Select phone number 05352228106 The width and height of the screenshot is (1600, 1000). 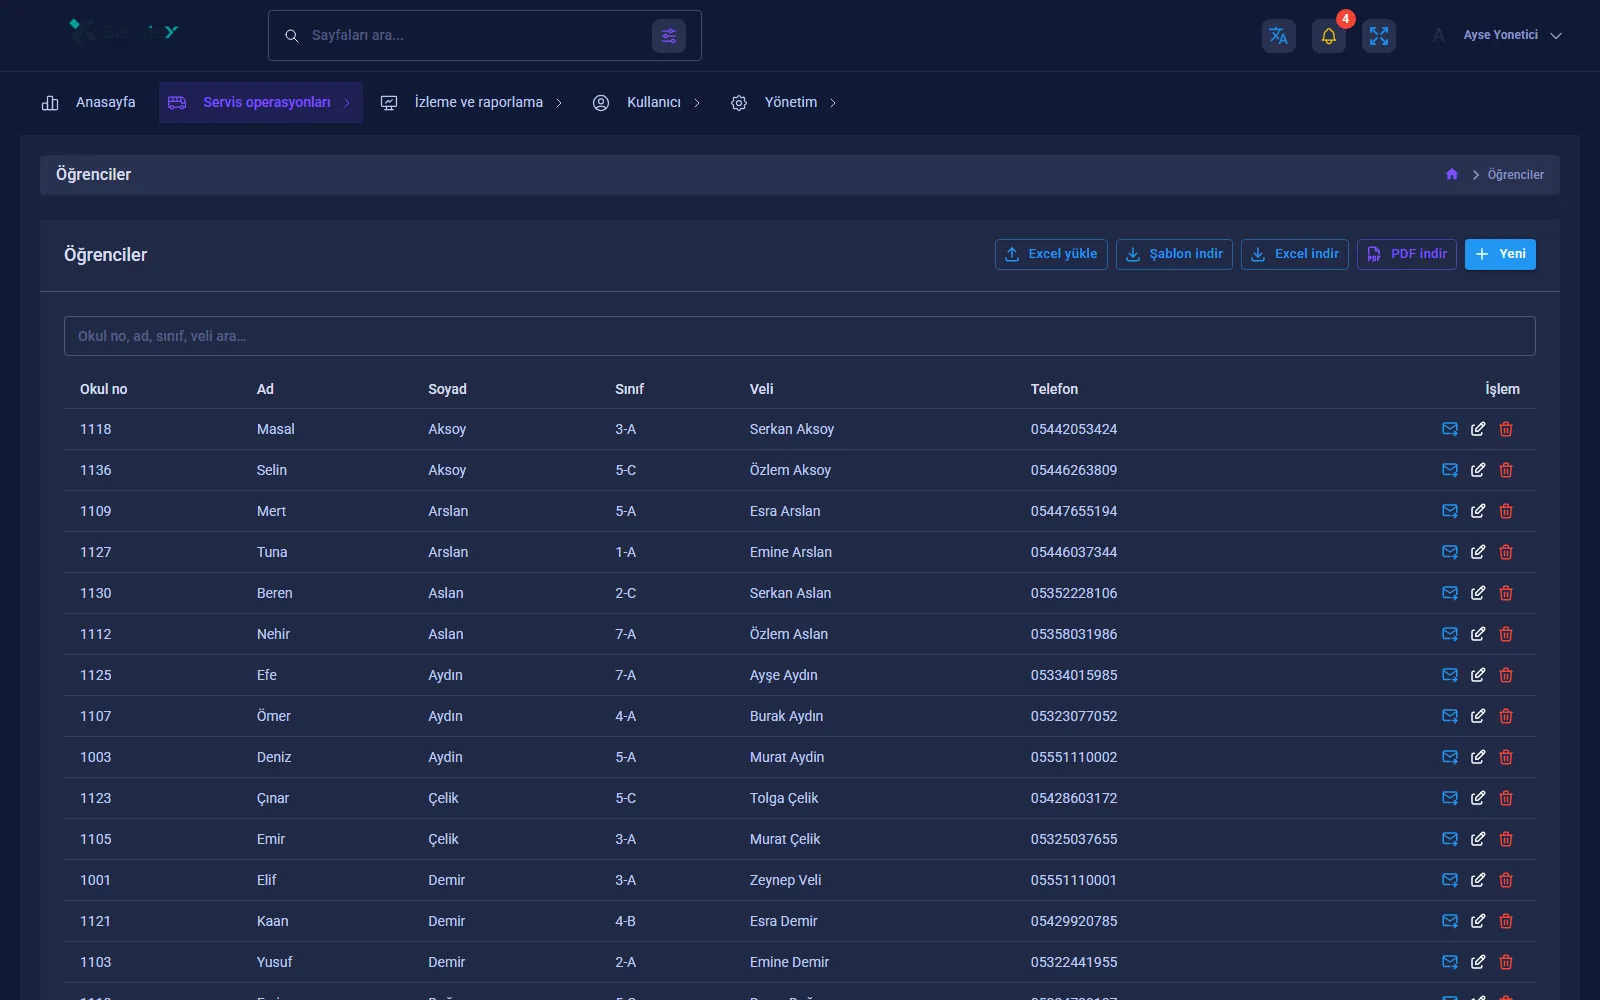pyautogui.click(x=1074, y=593)
